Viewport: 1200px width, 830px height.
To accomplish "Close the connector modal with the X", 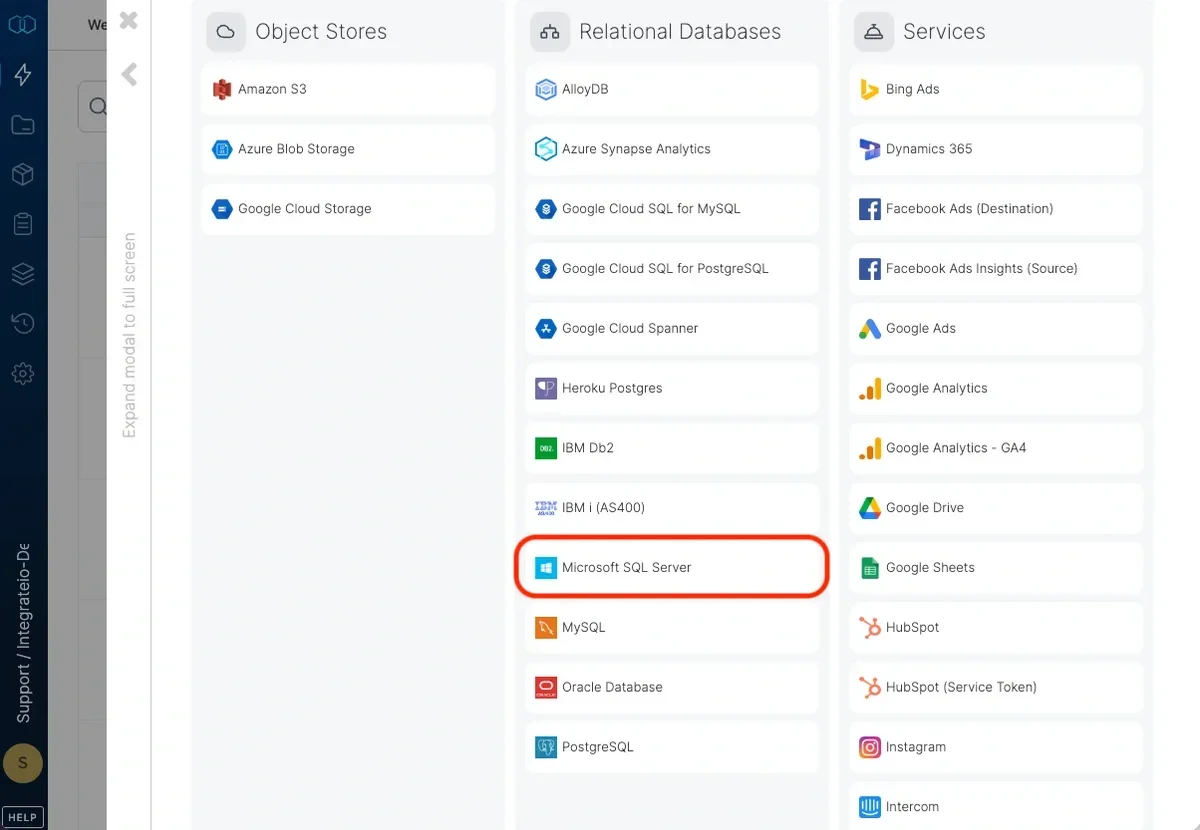I will pyautogui.click(x=128, y=20).
